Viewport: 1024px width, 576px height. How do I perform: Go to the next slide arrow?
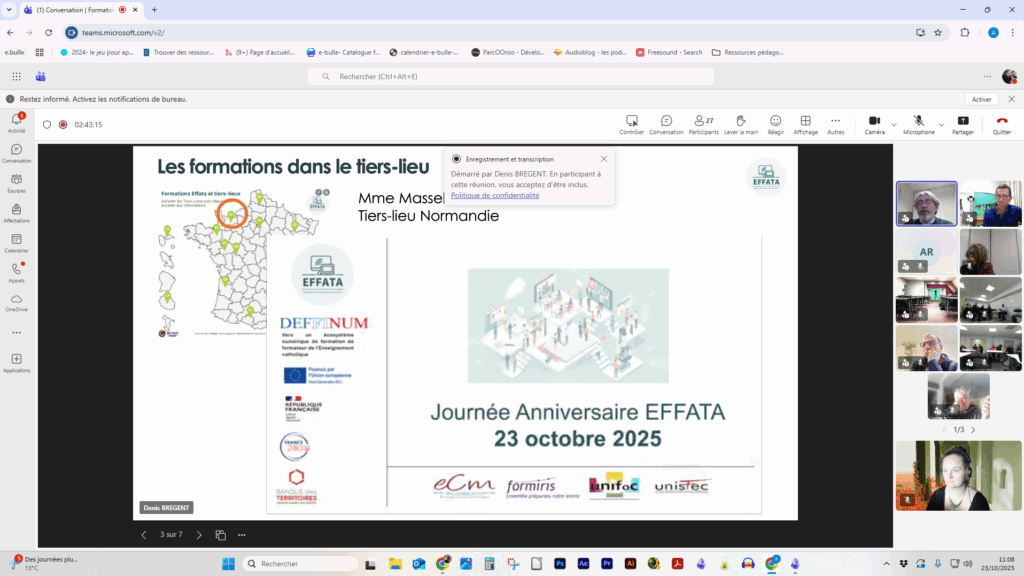click(x=199, y=535)
